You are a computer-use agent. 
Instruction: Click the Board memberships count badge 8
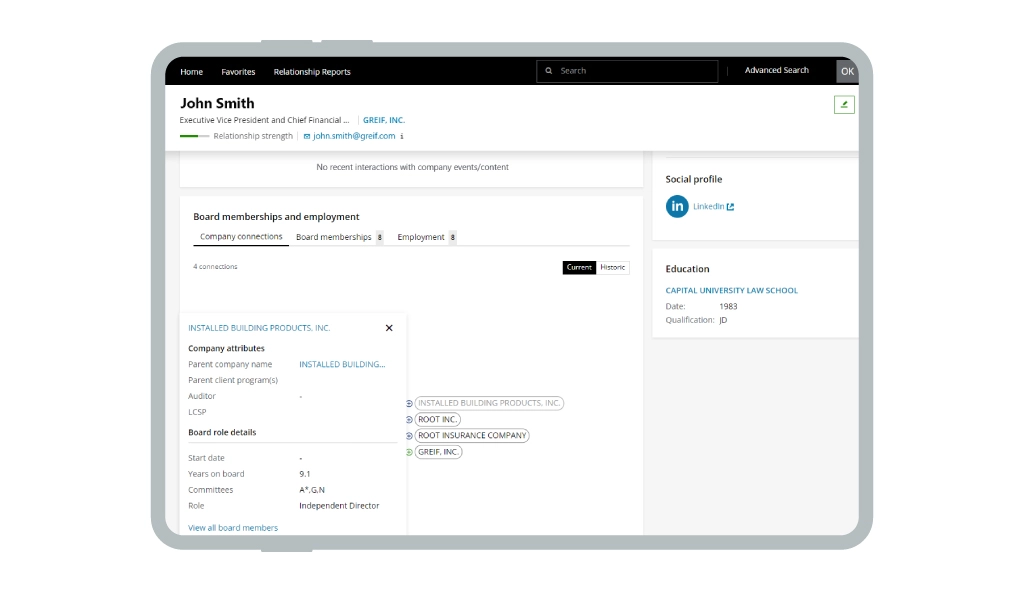coord(379,237)
